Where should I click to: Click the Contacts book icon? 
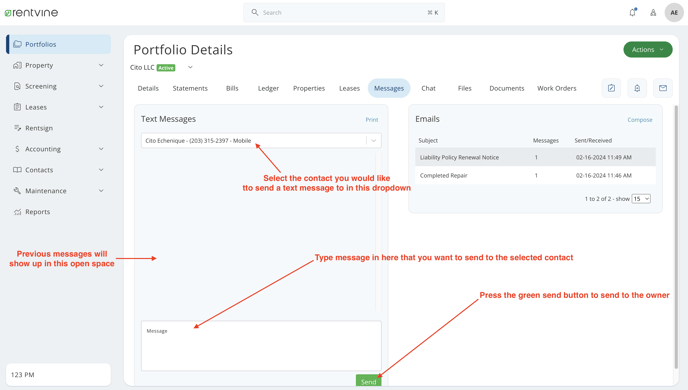point(18,170)
